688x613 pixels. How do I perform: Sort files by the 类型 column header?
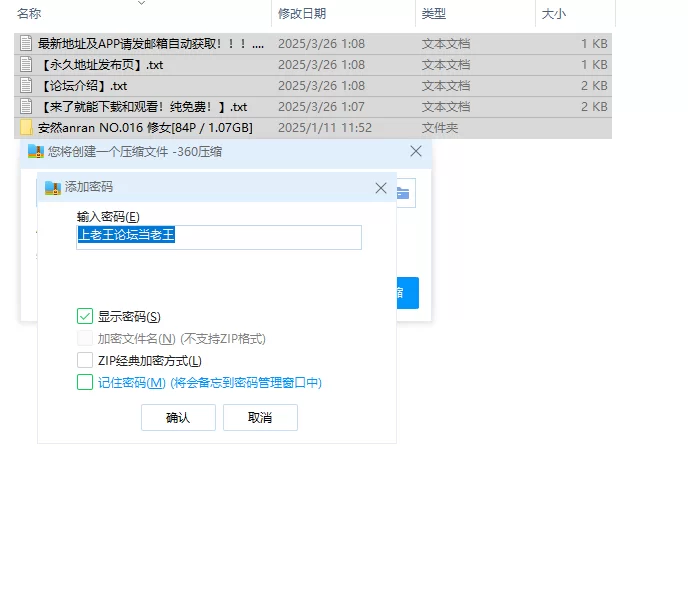[434, 14]
